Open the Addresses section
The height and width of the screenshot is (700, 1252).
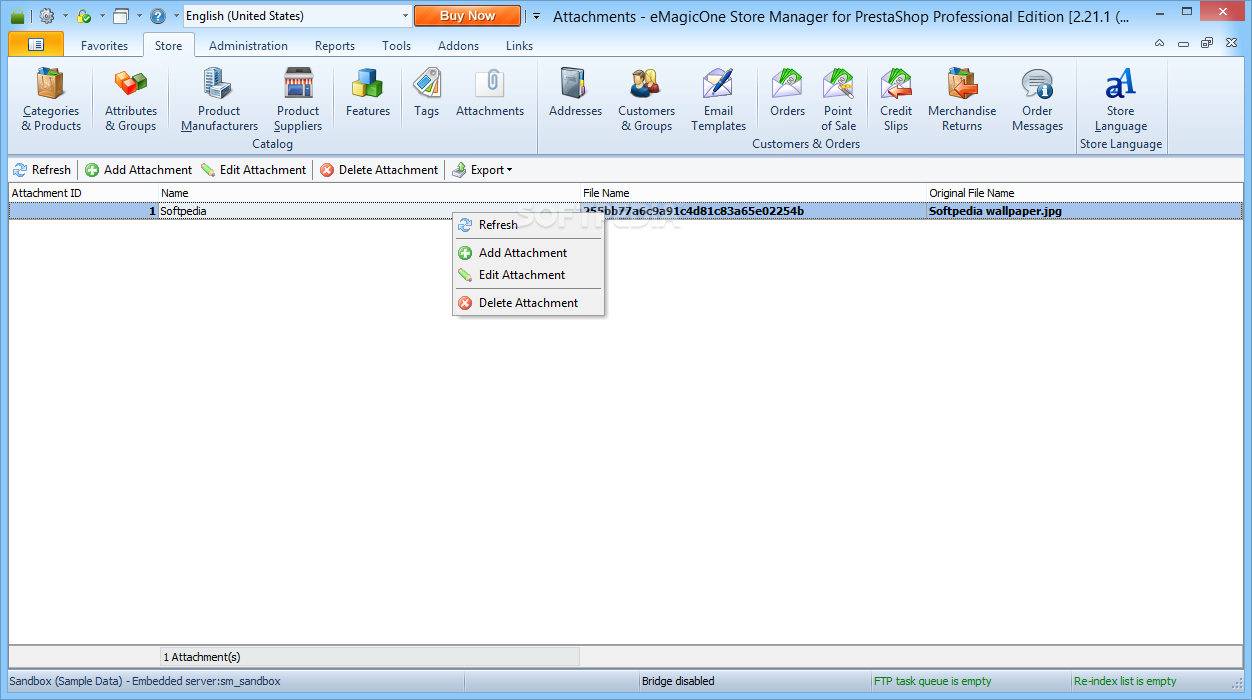point(575,94)
